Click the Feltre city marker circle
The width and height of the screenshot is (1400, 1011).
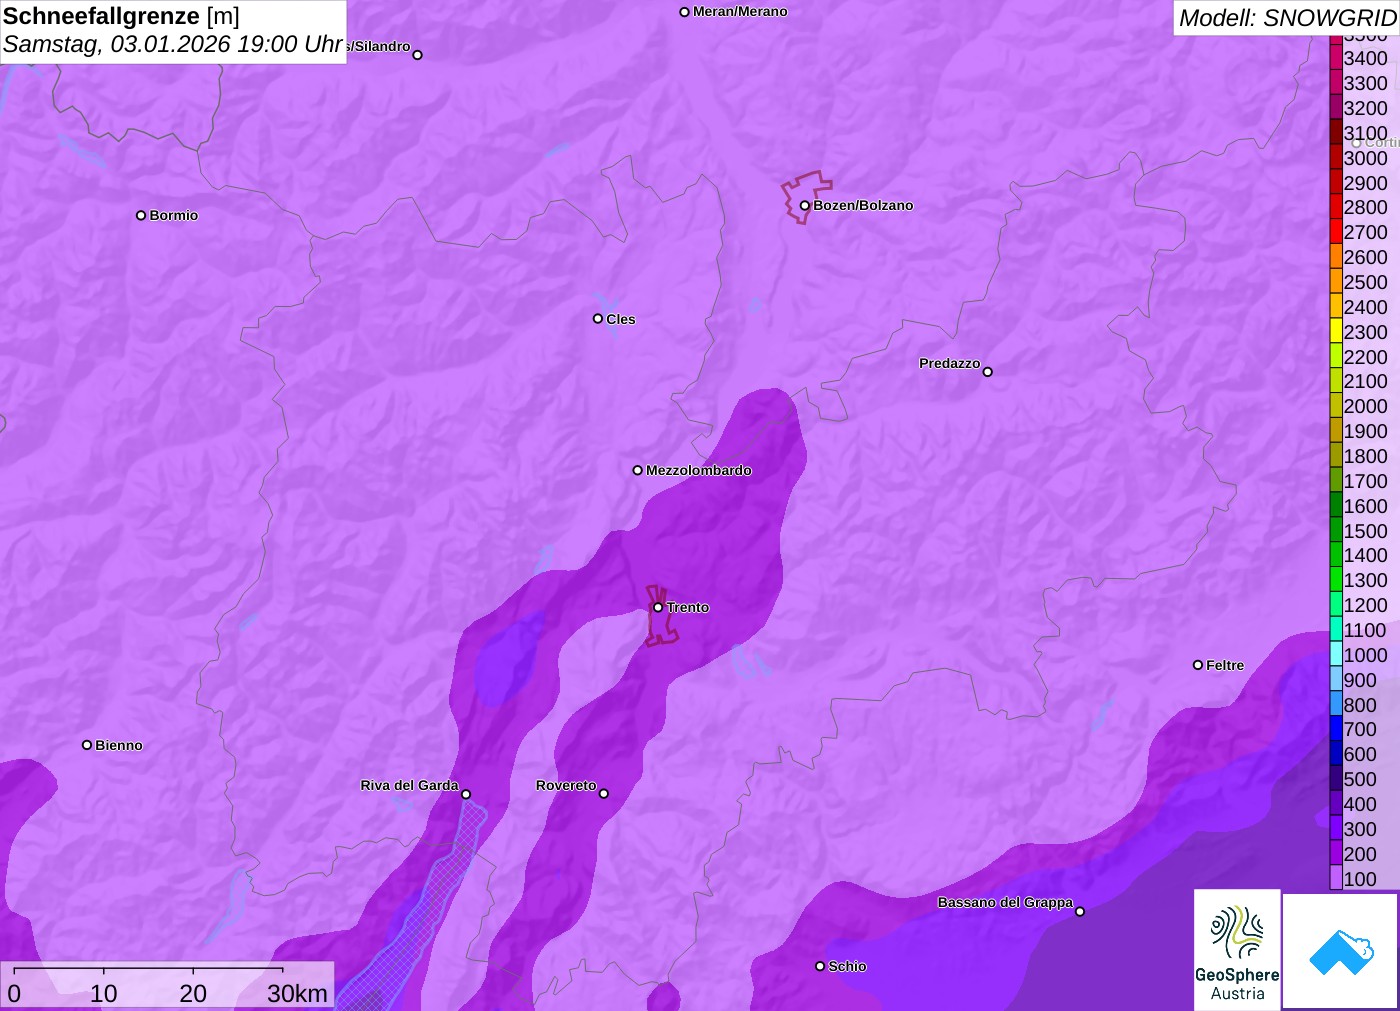[1198, 665]
